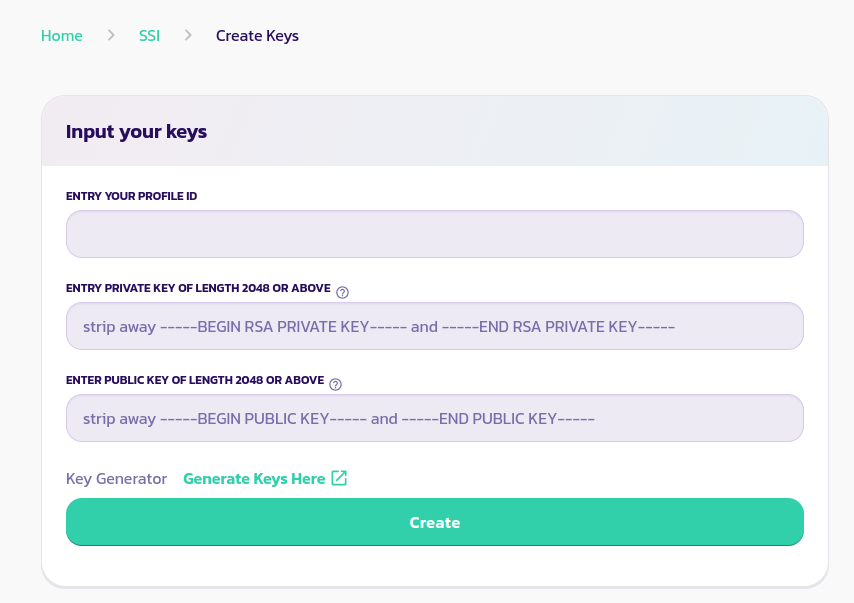Focus the profile ID input field
This screenshot has height=603, width=854.
point(434,234)
